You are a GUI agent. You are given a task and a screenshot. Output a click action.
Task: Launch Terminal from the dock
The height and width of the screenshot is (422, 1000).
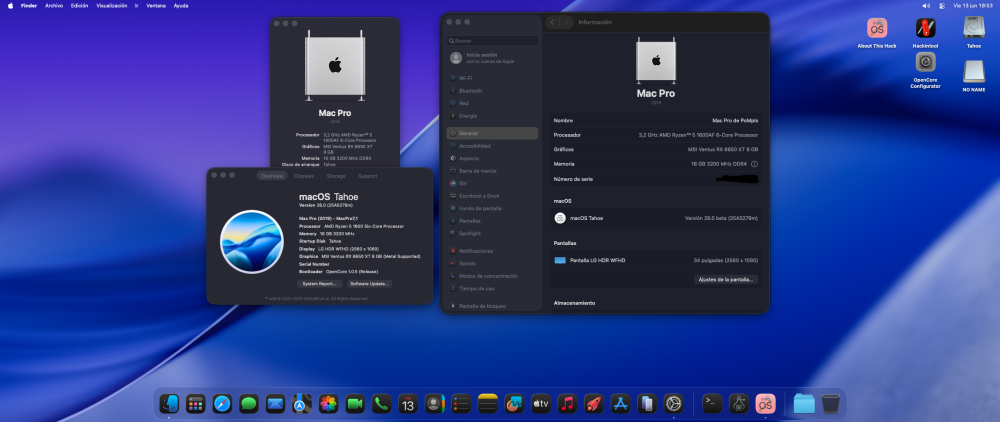click(712, 404)
